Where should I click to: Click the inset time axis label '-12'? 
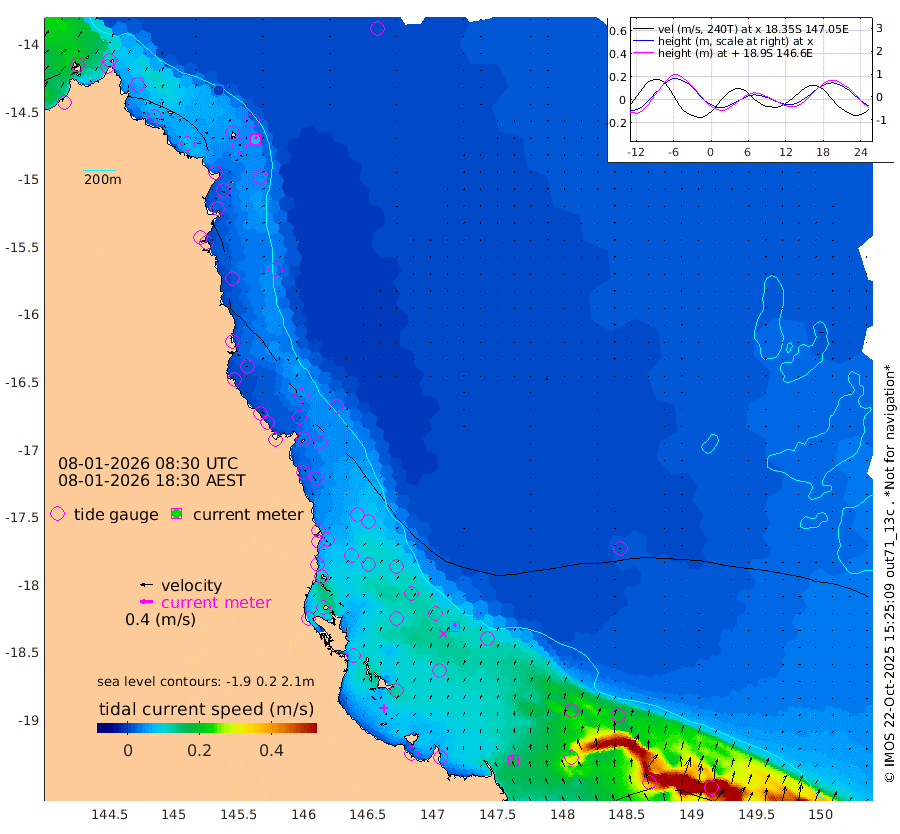(637, 152)
